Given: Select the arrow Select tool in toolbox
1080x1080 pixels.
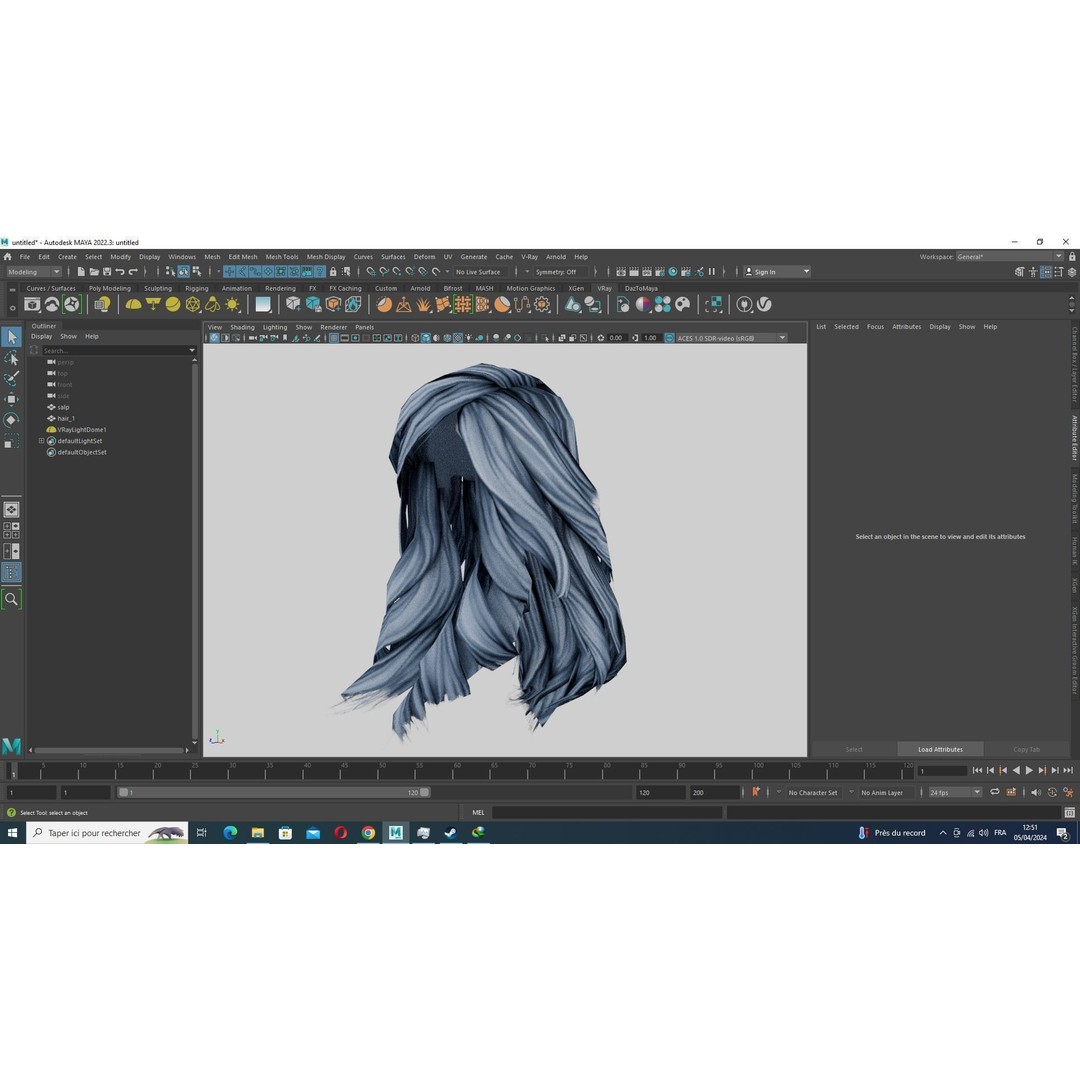Looking at the screenshot, I should pyautogui.click(x=12, y=337).
